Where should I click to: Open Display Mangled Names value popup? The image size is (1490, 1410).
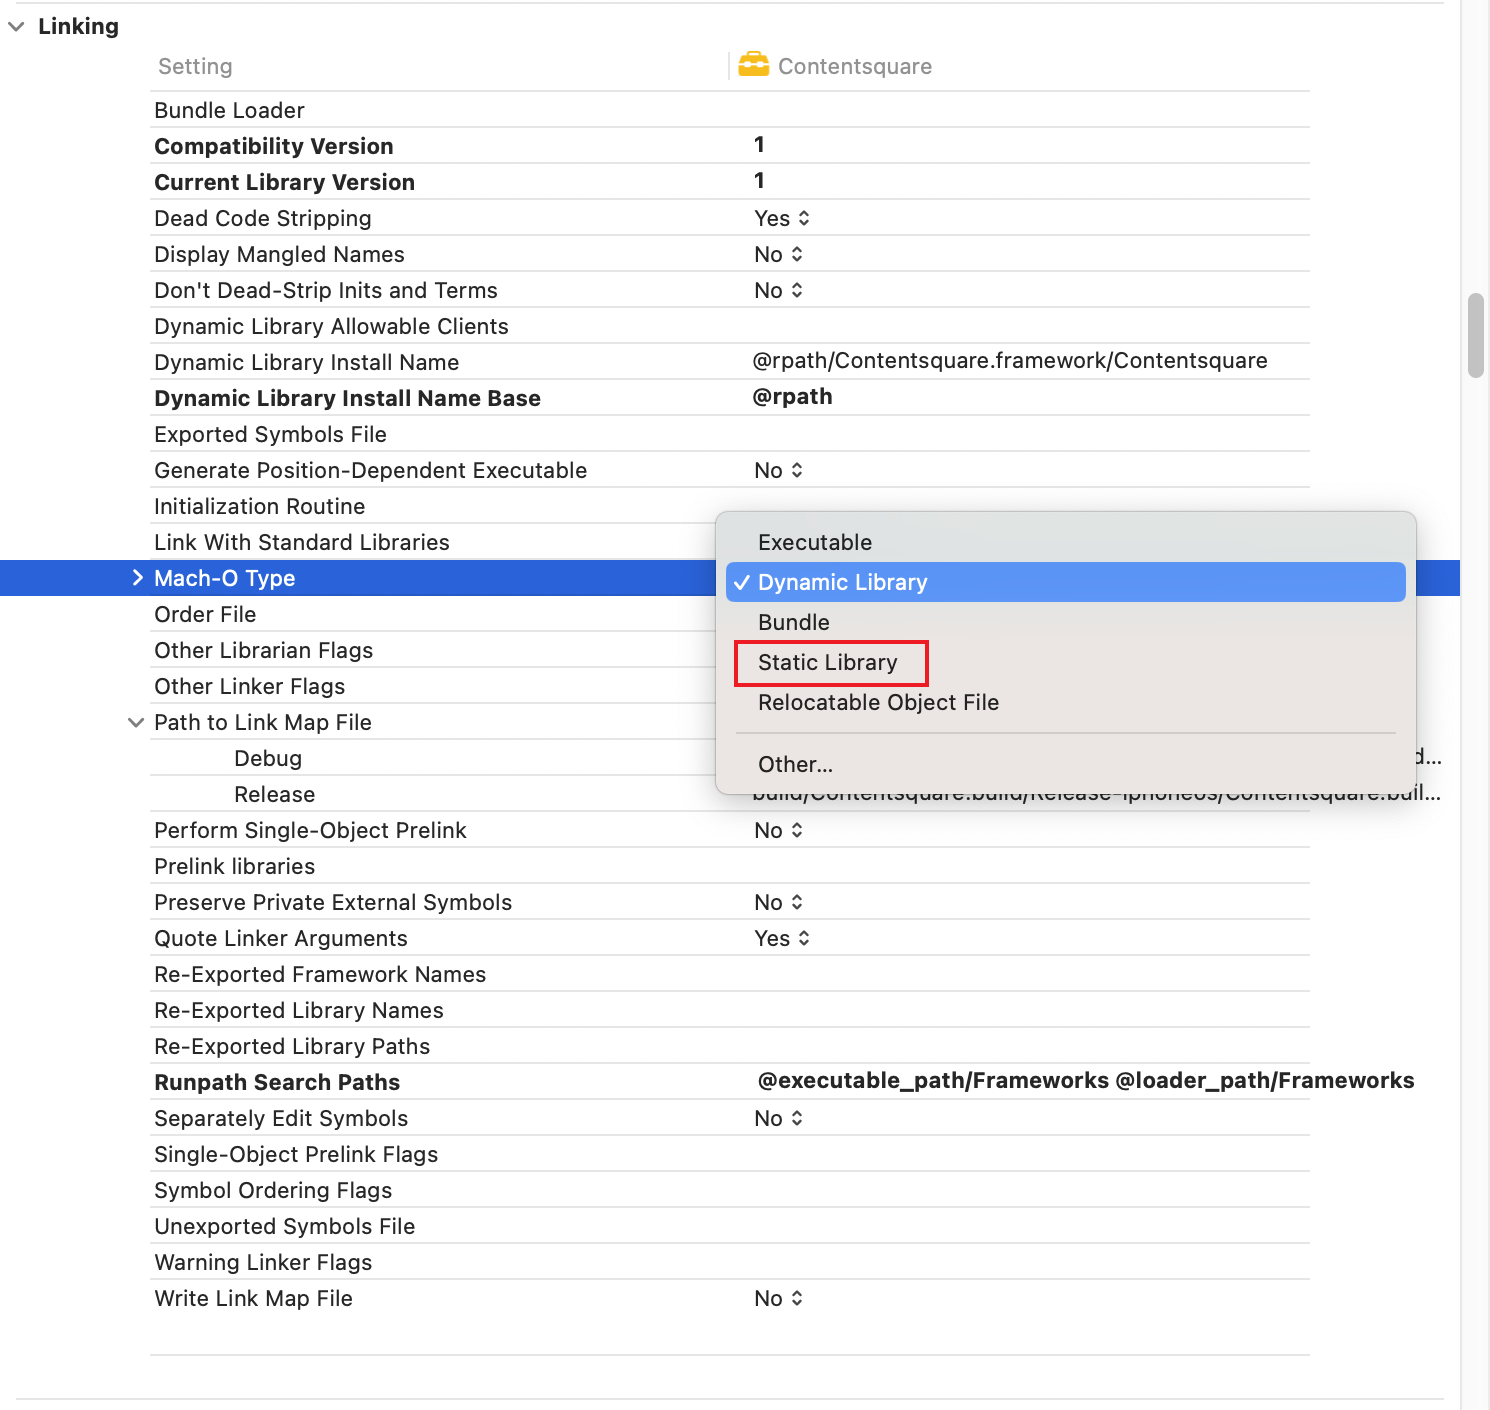point(778,254)
